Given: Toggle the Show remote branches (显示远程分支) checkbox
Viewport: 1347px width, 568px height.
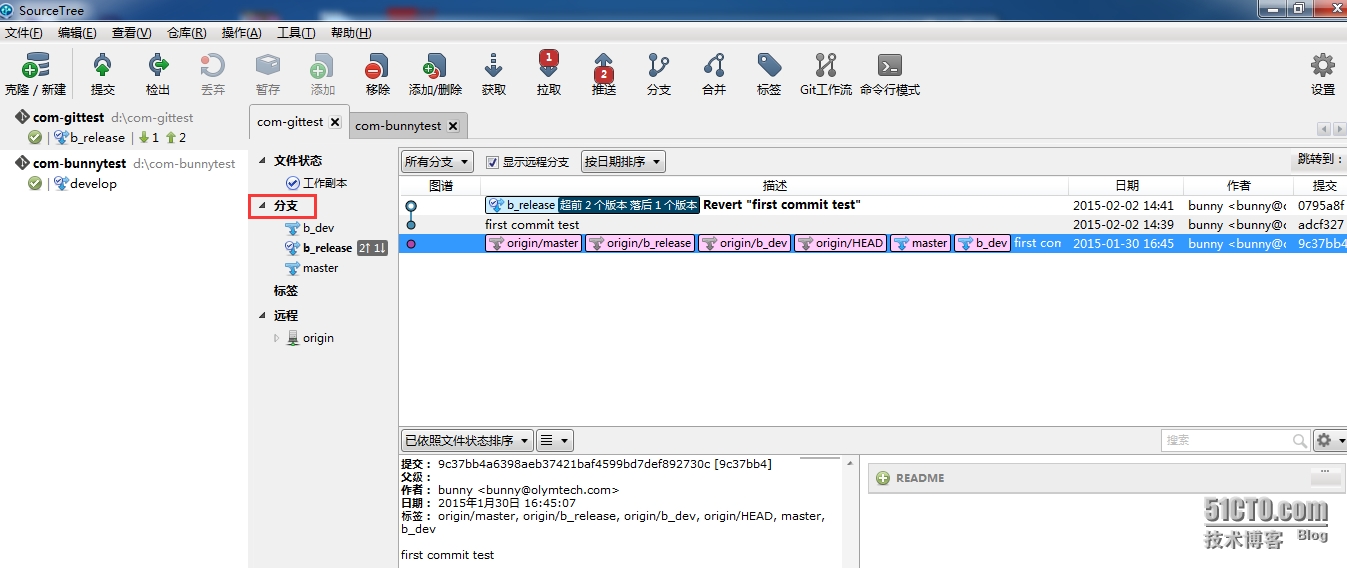Looking at the screenshot, I should (492, 162).
